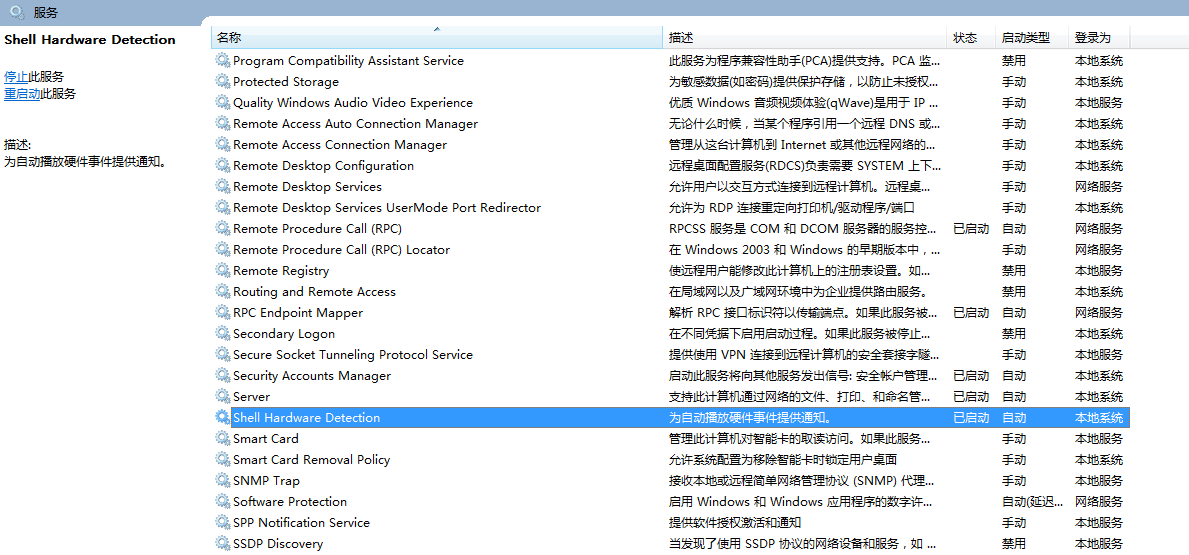Click the SNMP Trap service gear icon
This screenshot has height=555, width=1189.
click(222, 481)
